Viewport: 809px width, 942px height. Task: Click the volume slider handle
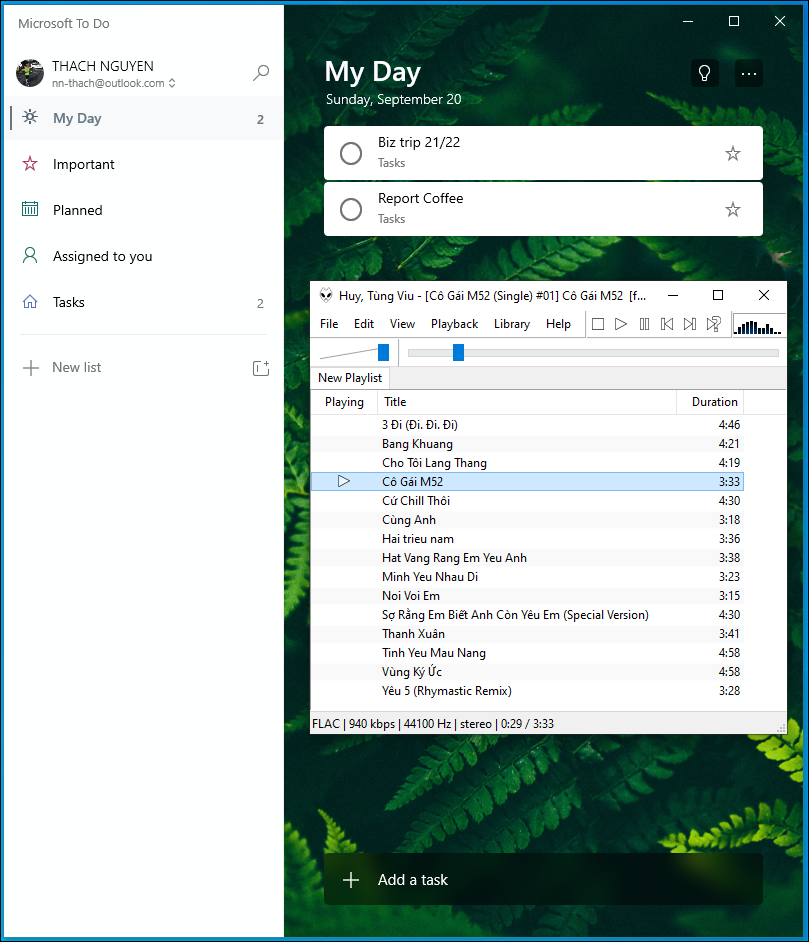[383, 353]
